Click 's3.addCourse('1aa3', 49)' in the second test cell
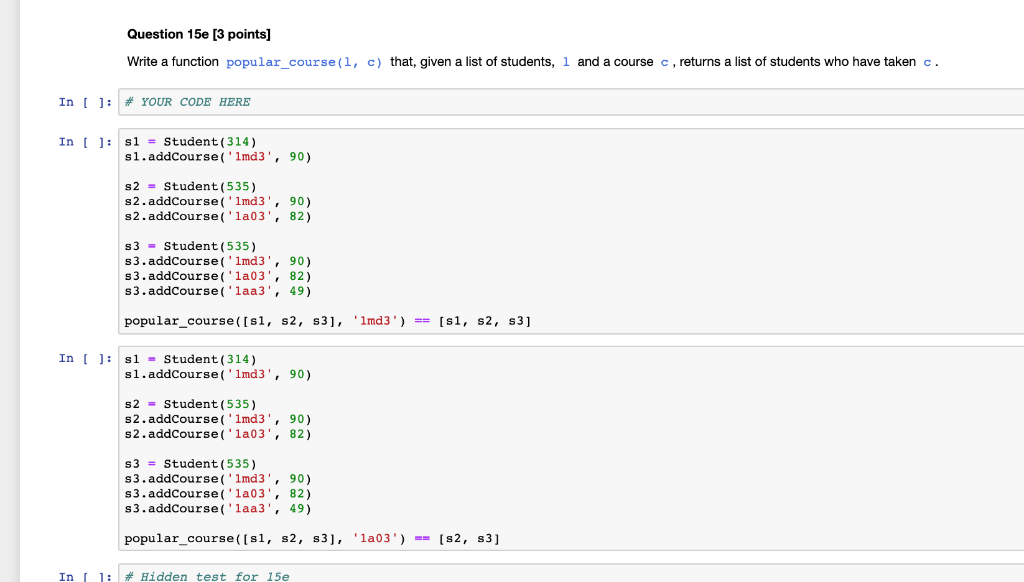The width and height of the screenshot is (1024, 582). point(218,509)
